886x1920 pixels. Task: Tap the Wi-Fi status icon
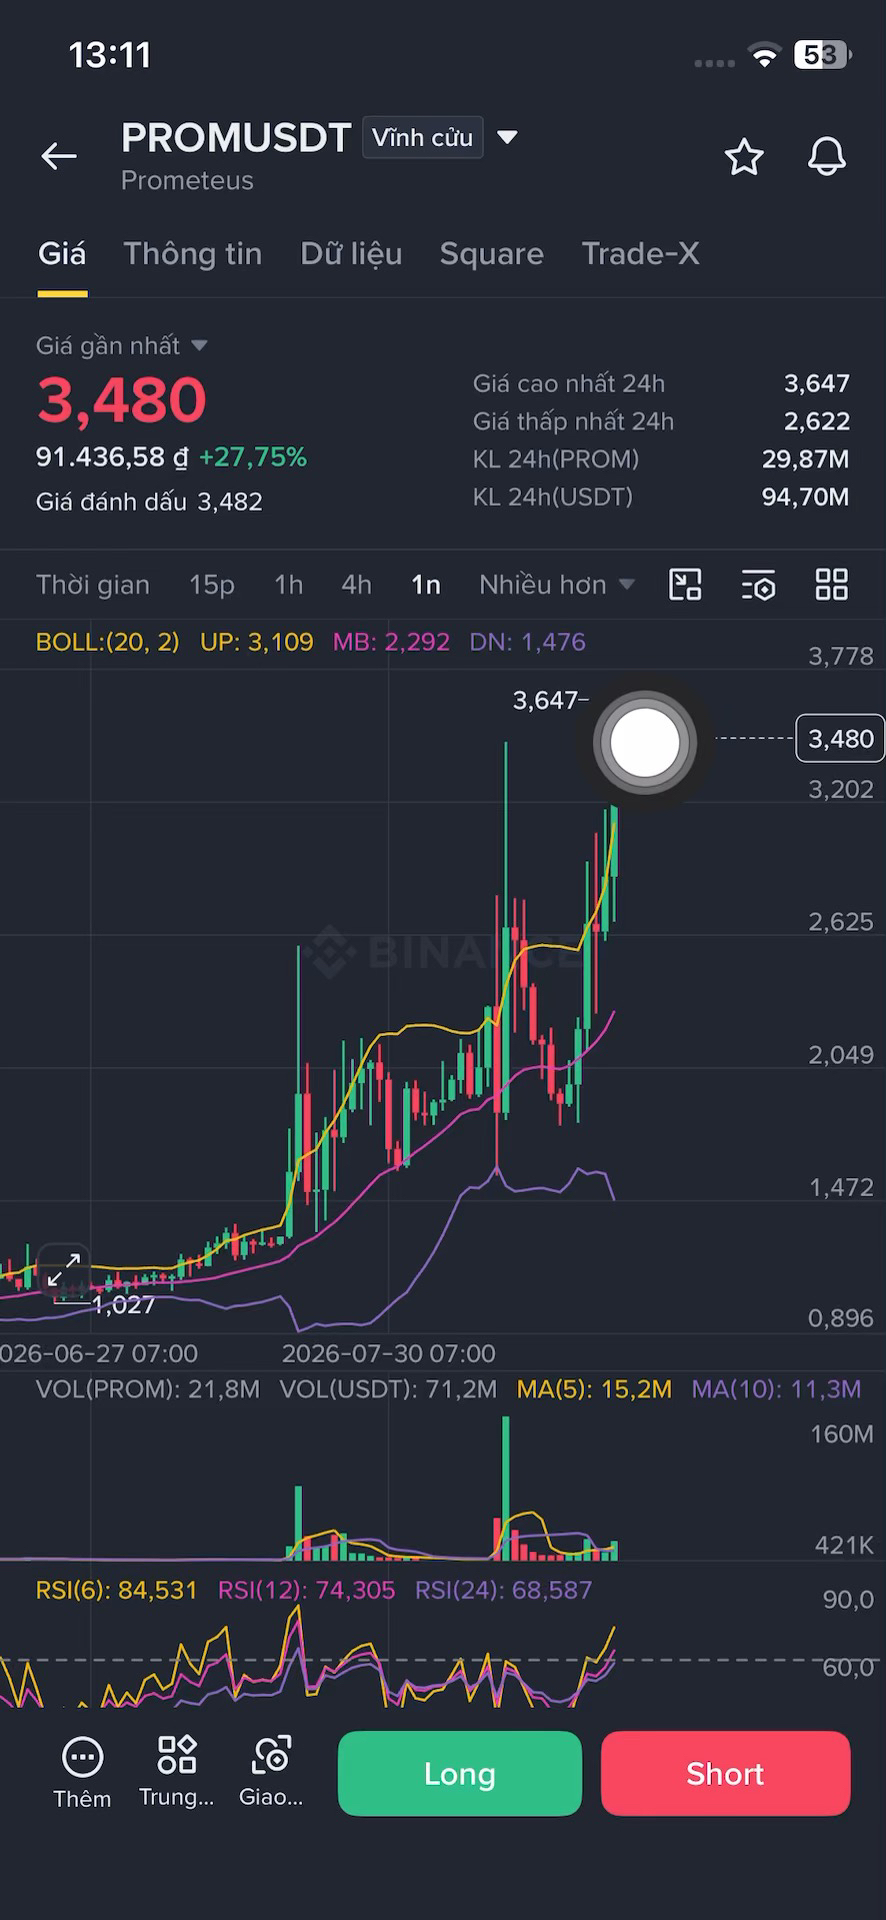pos(765,56)
